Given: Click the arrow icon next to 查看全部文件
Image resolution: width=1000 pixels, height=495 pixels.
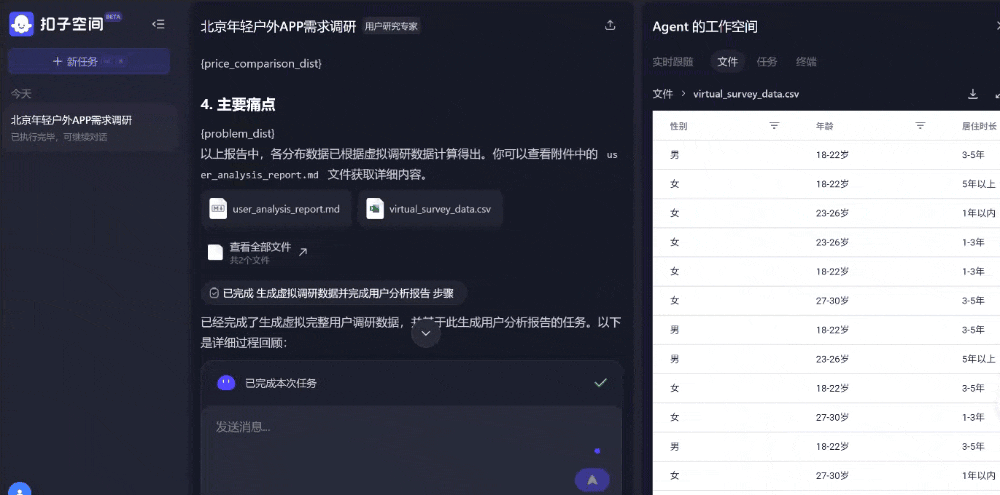Looking at the screenshot, I should (x=303, y=252).
